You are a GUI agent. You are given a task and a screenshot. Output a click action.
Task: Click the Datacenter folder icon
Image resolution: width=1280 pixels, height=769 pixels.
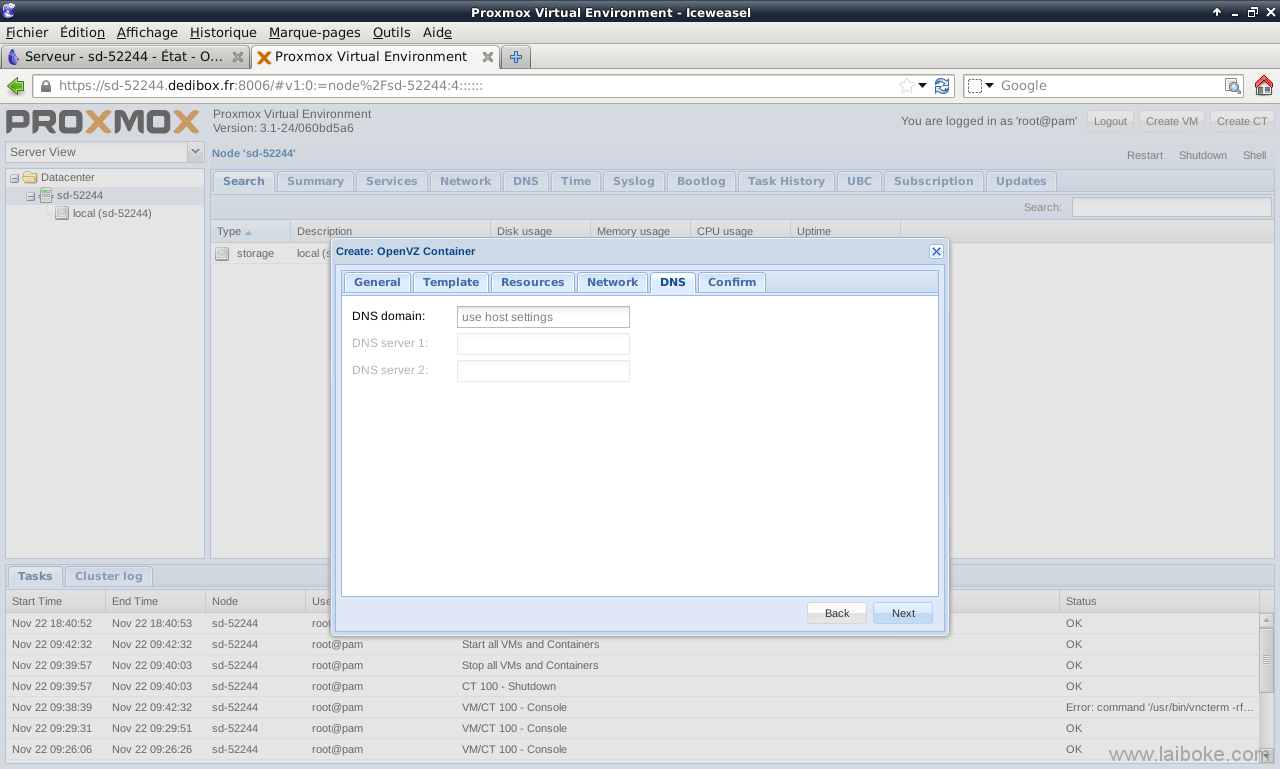30,178
